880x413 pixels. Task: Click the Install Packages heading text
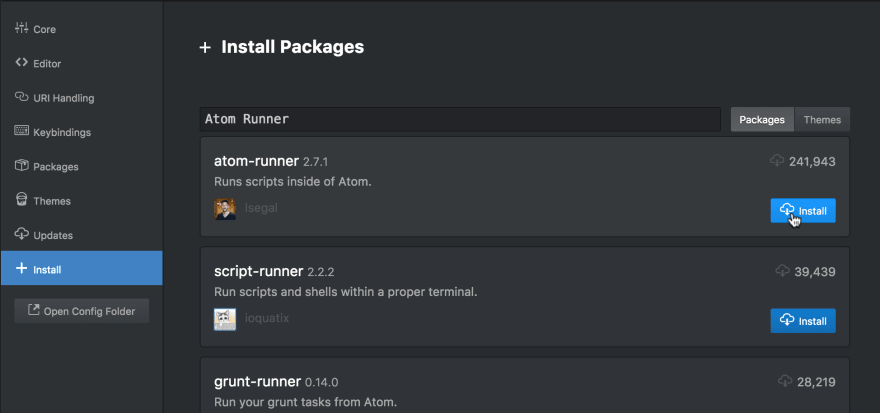(x=293, y=47)
